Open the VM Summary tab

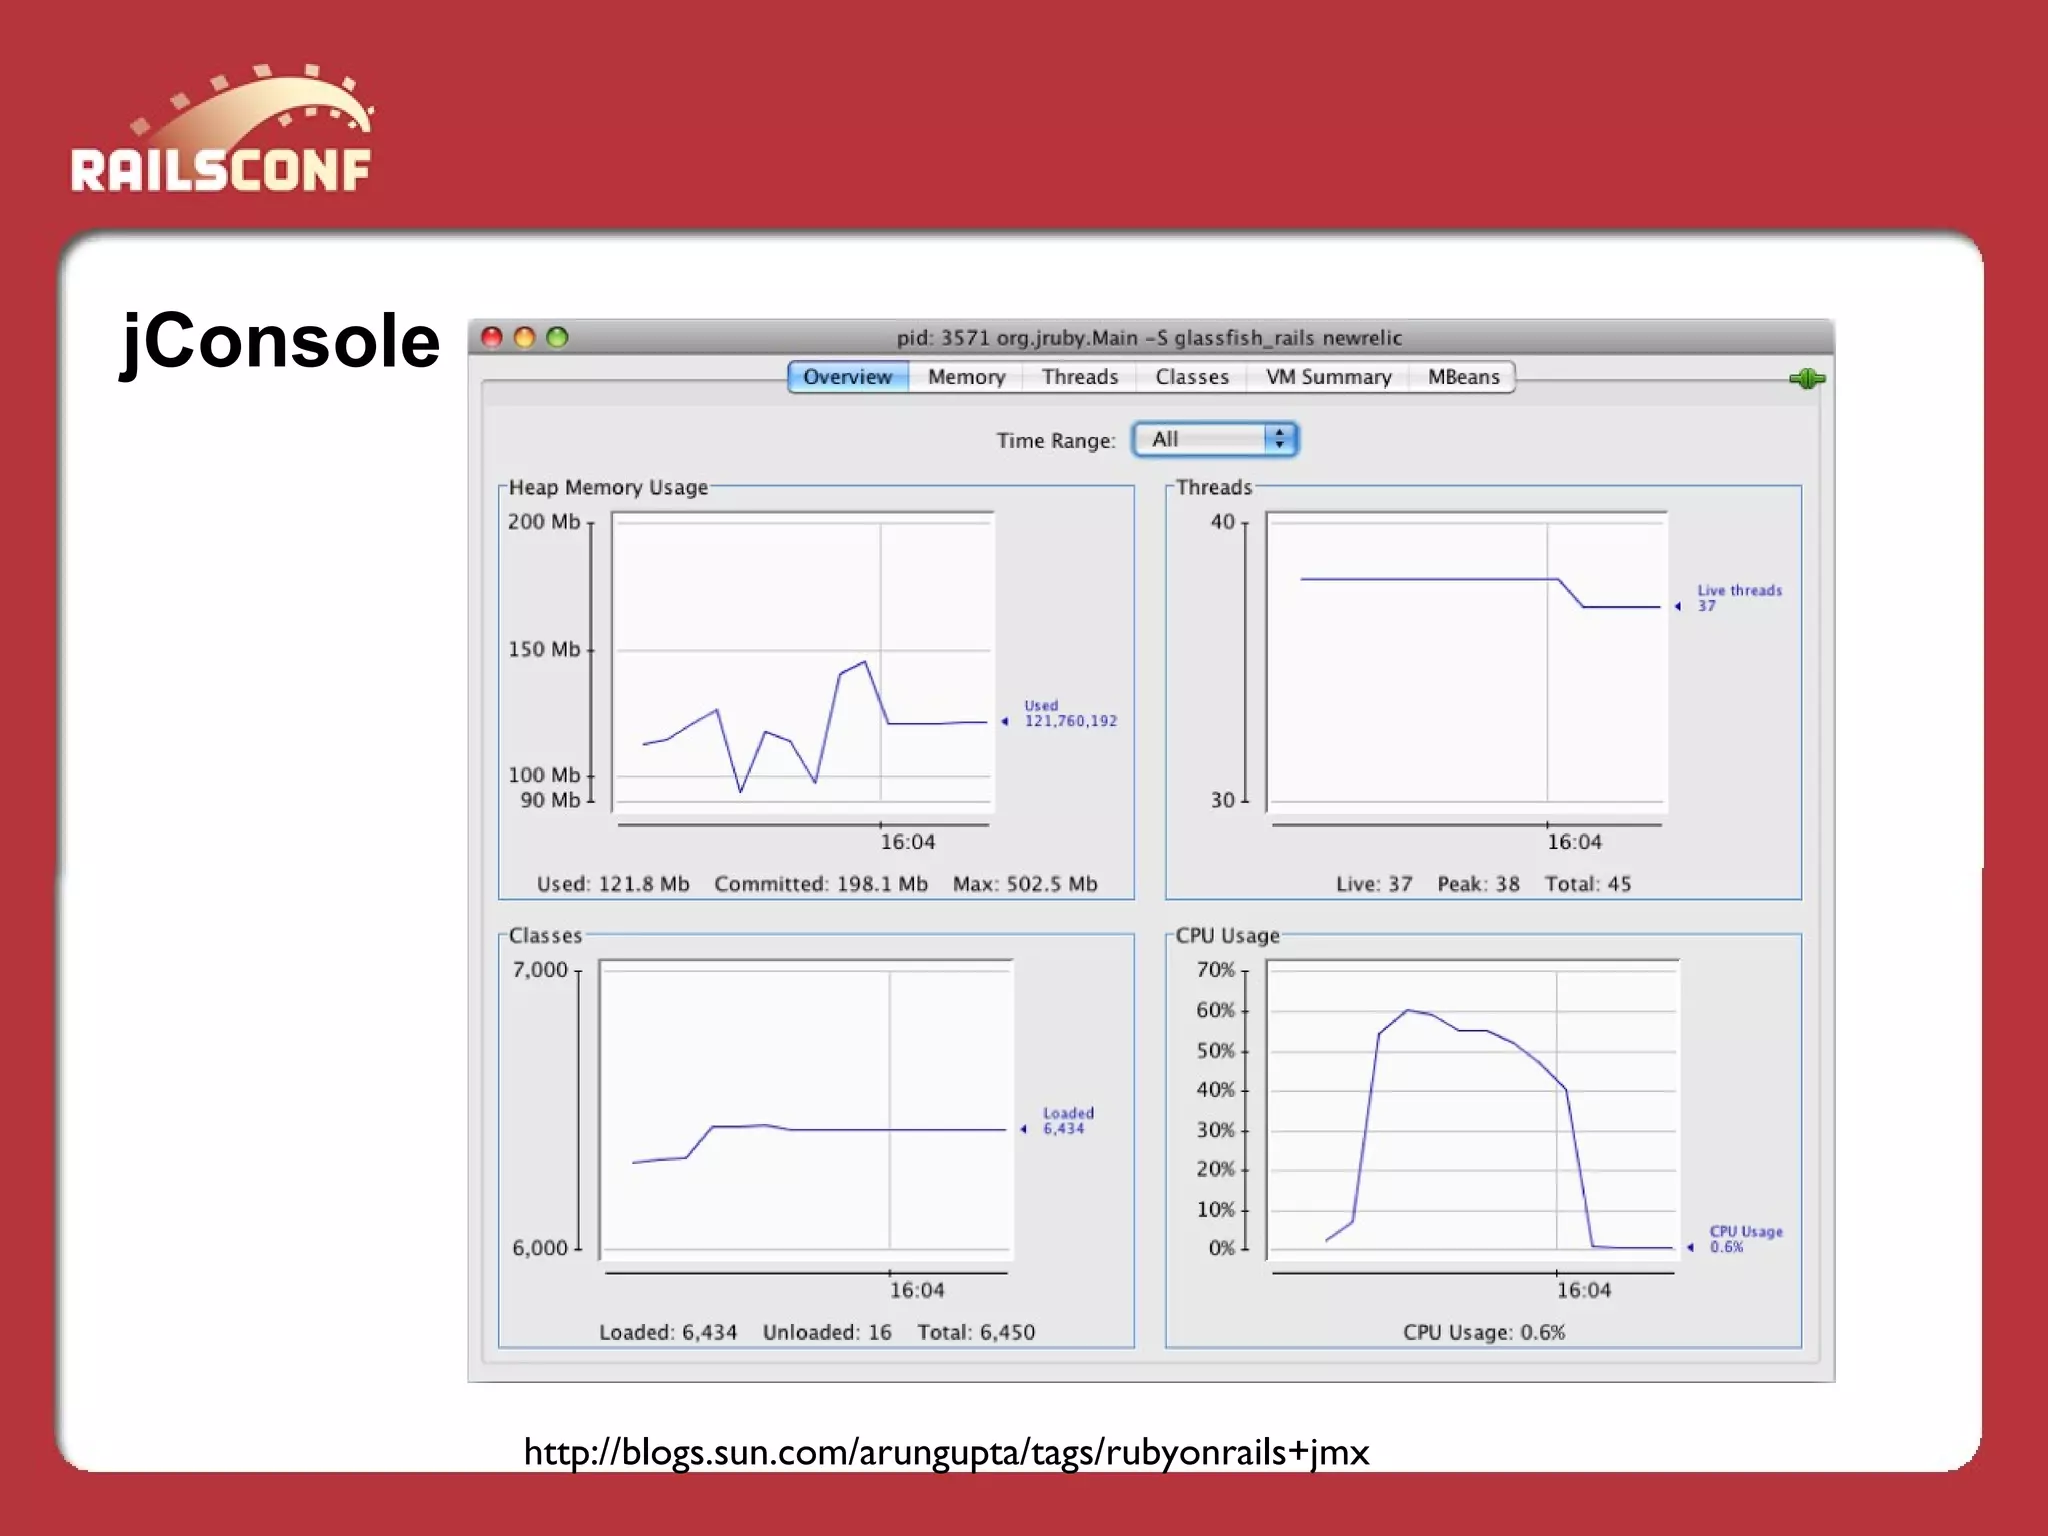click(x=1328, y=377)
